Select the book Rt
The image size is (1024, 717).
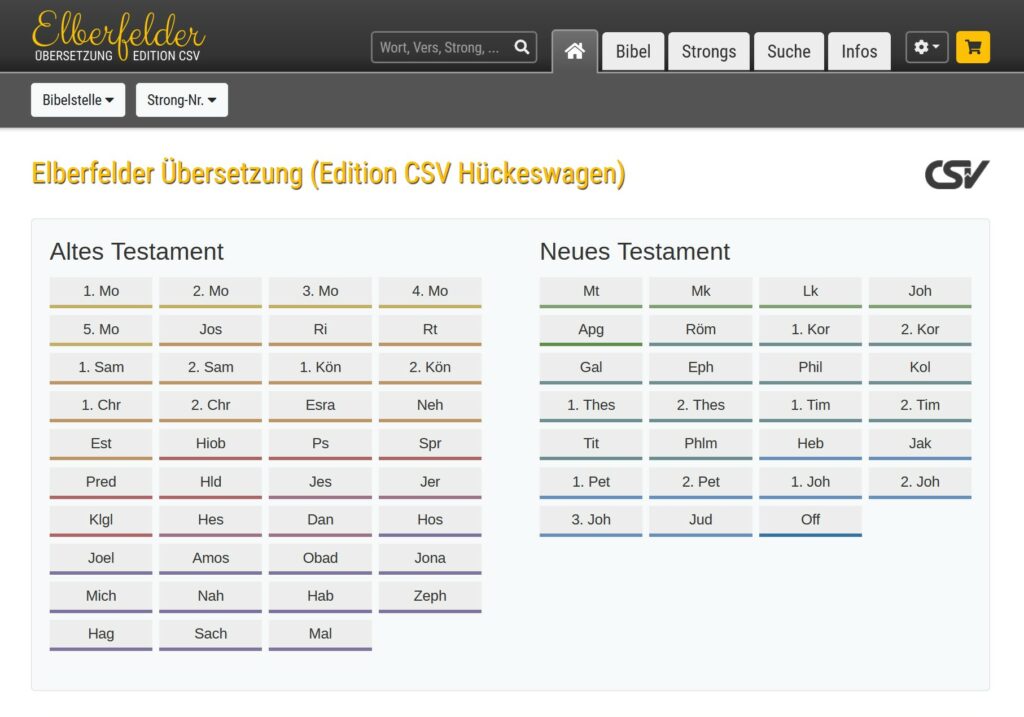[x=430, y=330]
